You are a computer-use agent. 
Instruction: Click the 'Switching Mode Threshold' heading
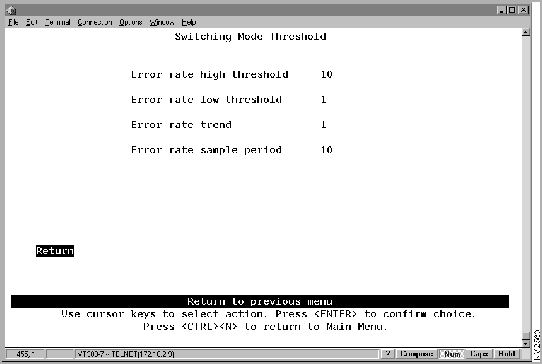point(250,37)
